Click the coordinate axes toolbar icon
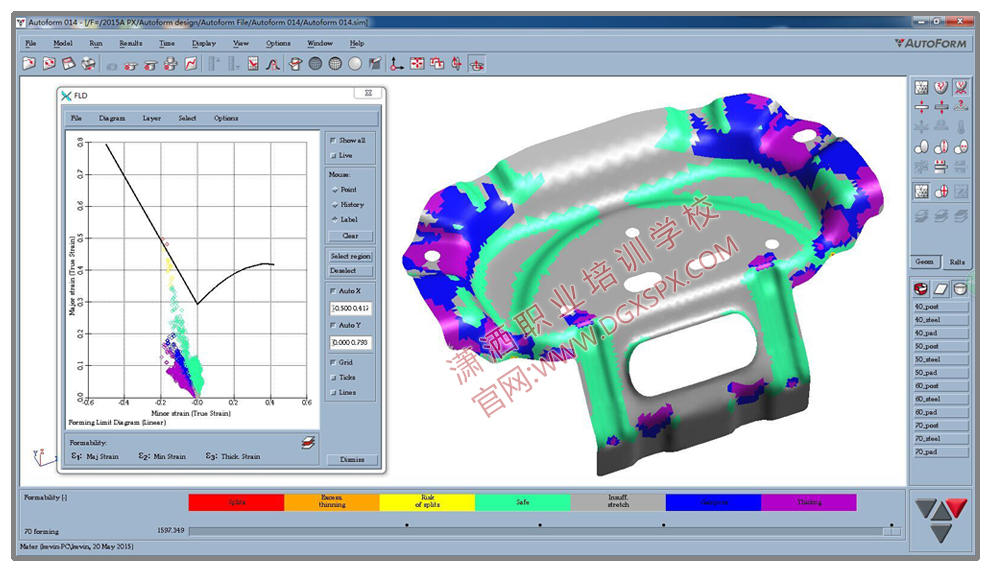The image size is (992, 573). [397, 63]
